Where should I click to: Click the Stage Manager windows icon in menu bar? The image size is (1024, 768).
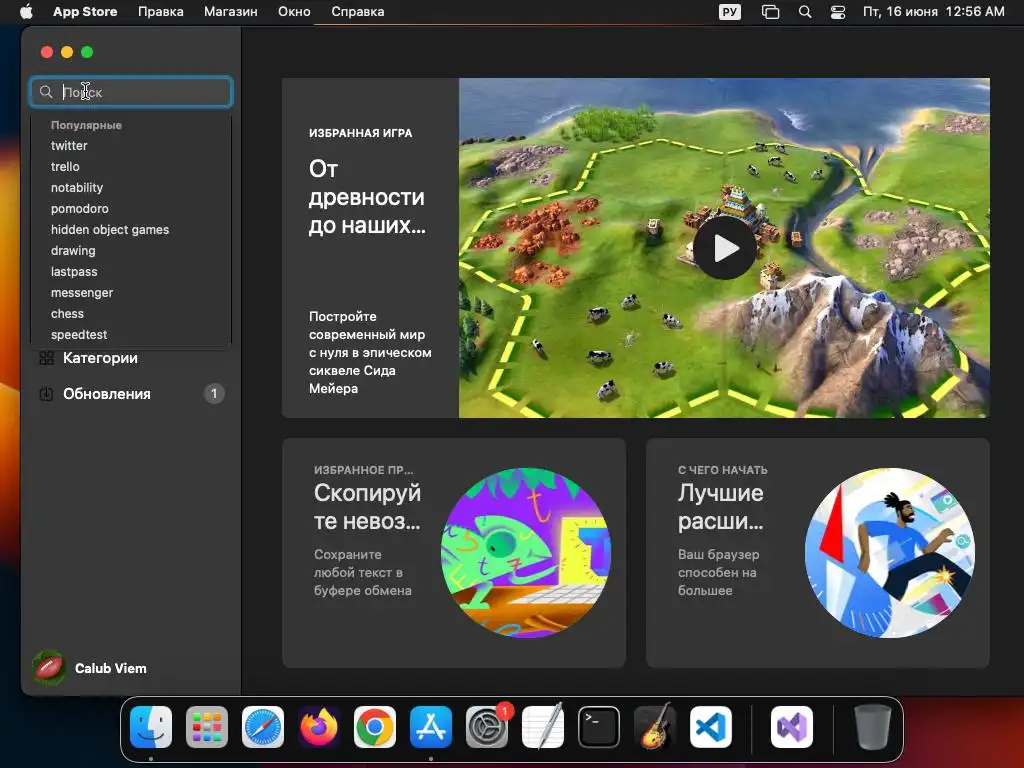point(771,12)
